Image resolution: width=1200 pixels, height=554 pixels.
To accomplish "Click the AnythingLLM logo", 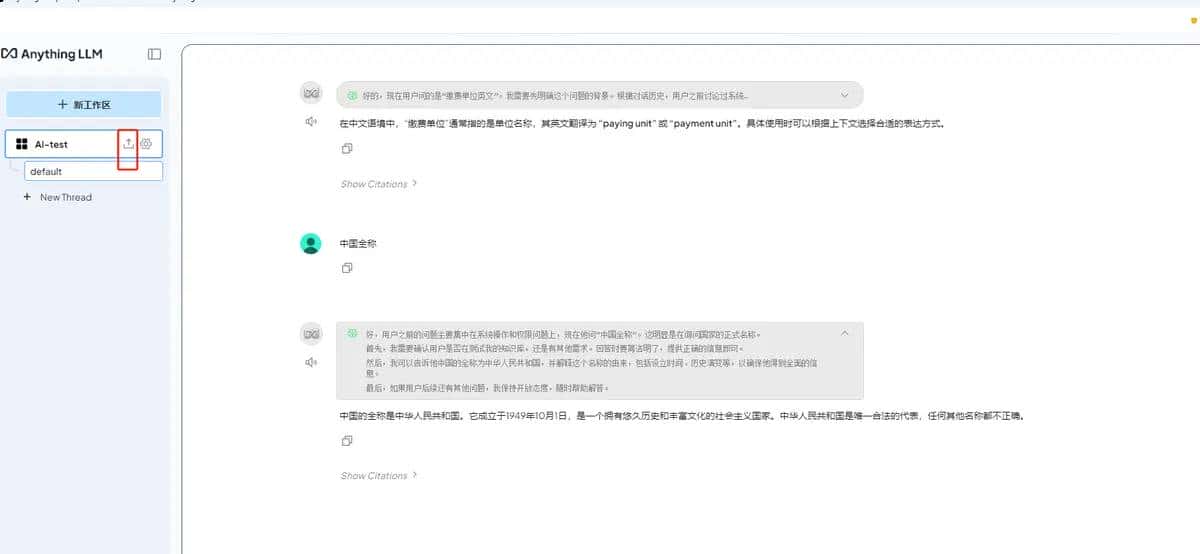I will coord(52,54).
